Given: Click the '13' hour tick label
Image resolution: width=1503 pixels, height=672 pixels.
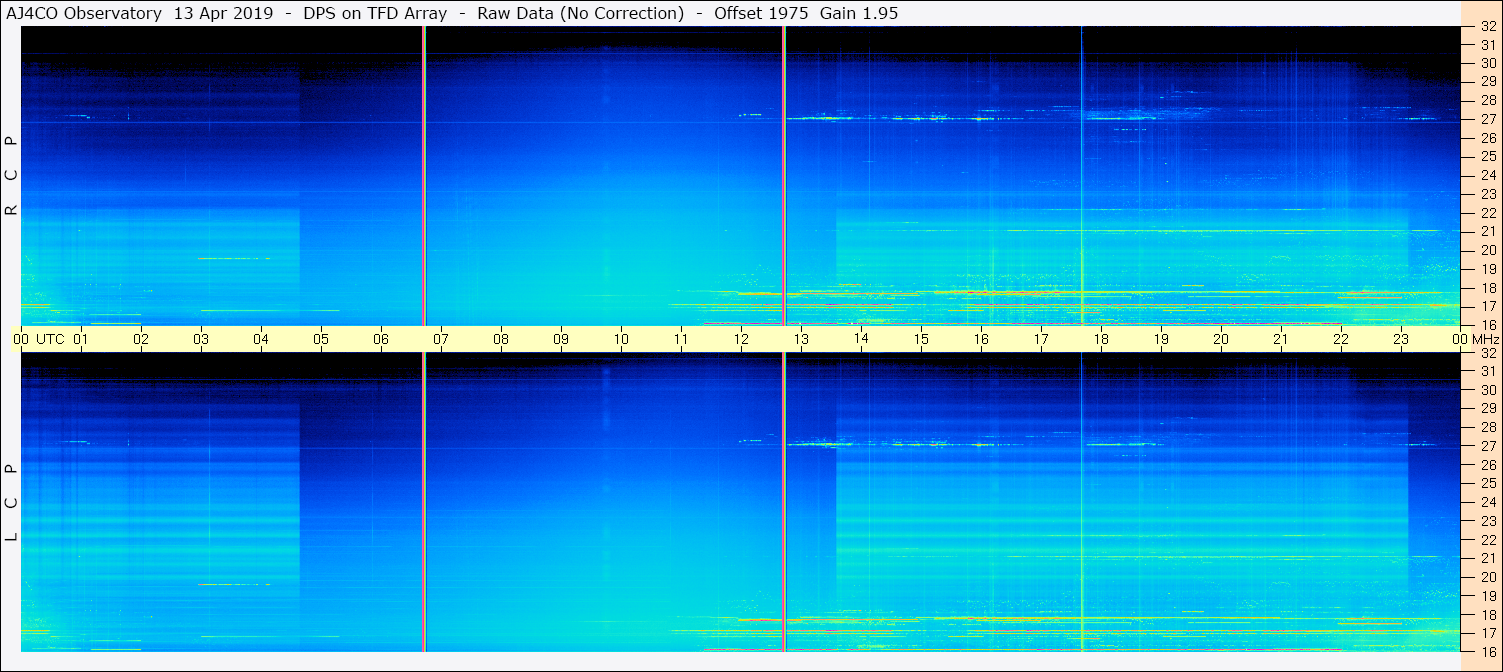Looking at the screenshot, I should [801, 339].
